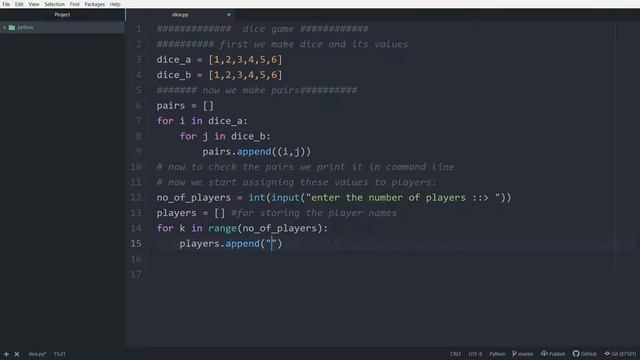
Task: Click the git branch icon next to master
Action: point(514,354)
